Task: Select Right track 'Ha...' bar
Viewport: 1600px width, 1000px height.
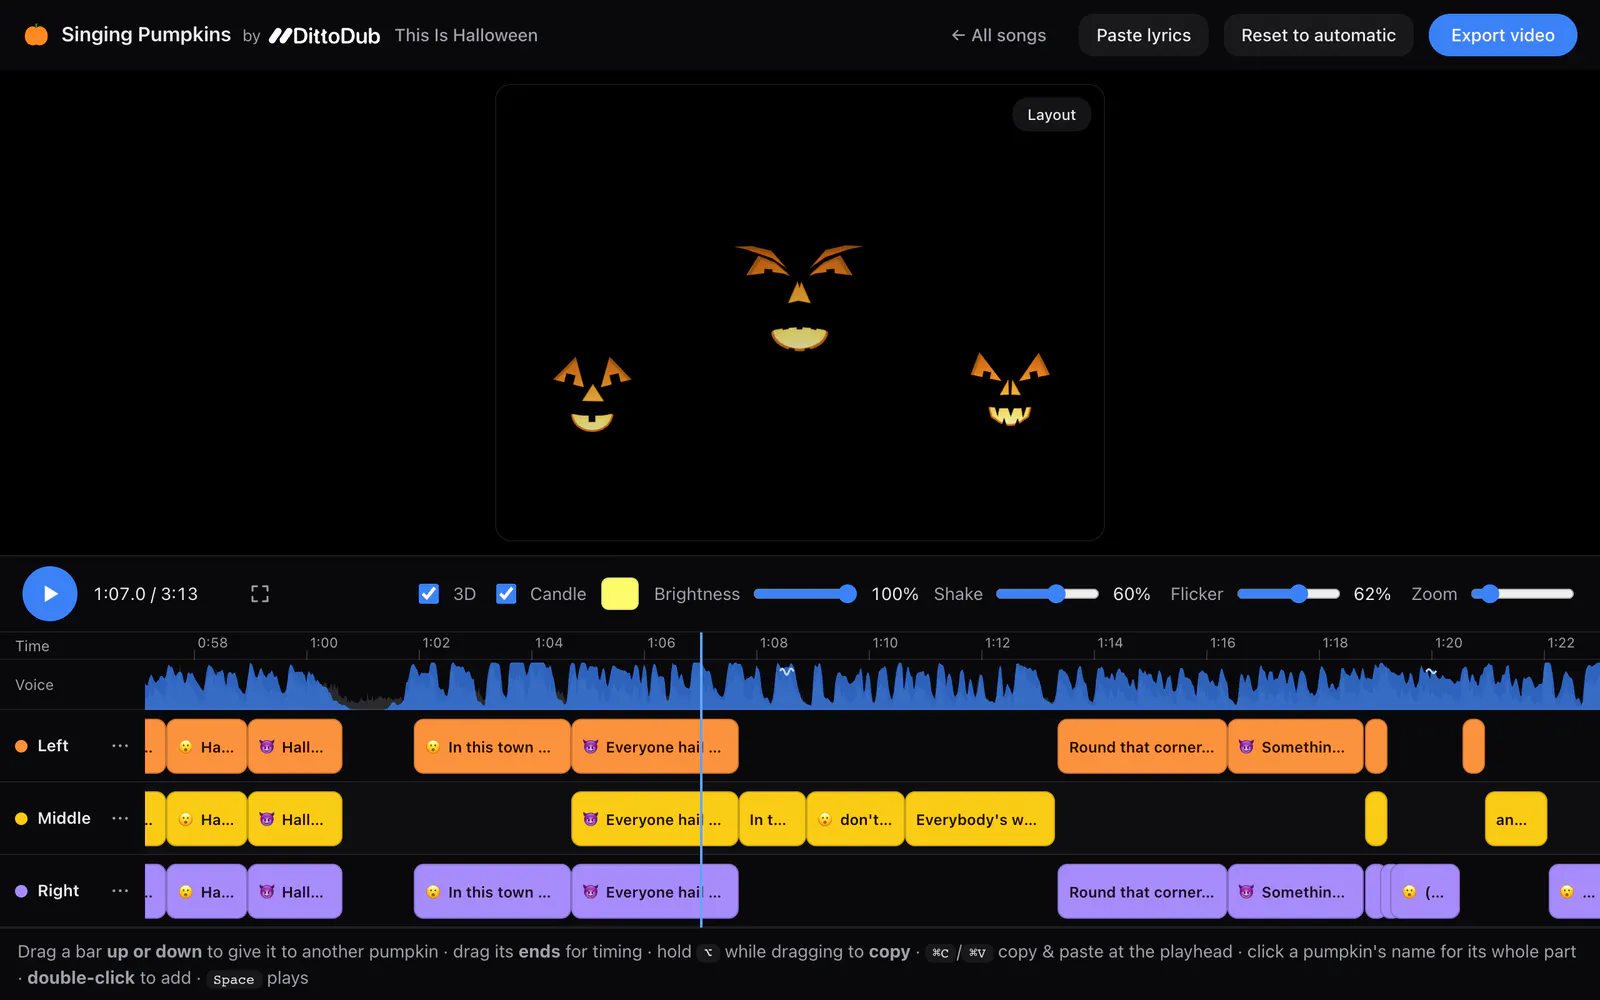Action: pyautogui.click(x=207, y=891)
